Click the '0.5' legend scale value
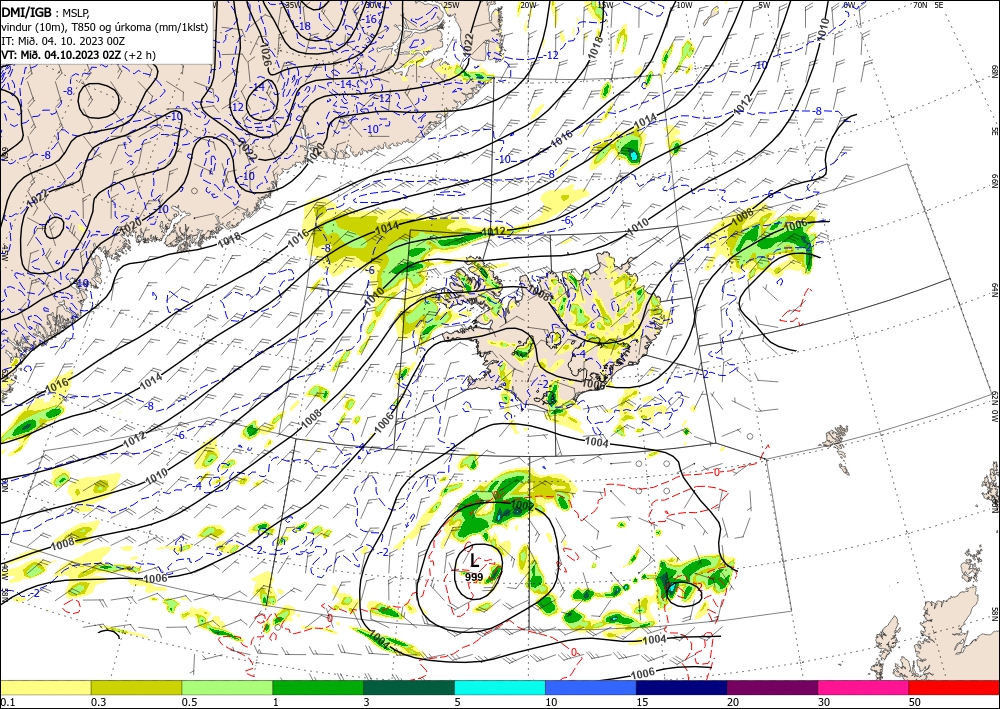The image size is (1000, 709). [188, 702]
